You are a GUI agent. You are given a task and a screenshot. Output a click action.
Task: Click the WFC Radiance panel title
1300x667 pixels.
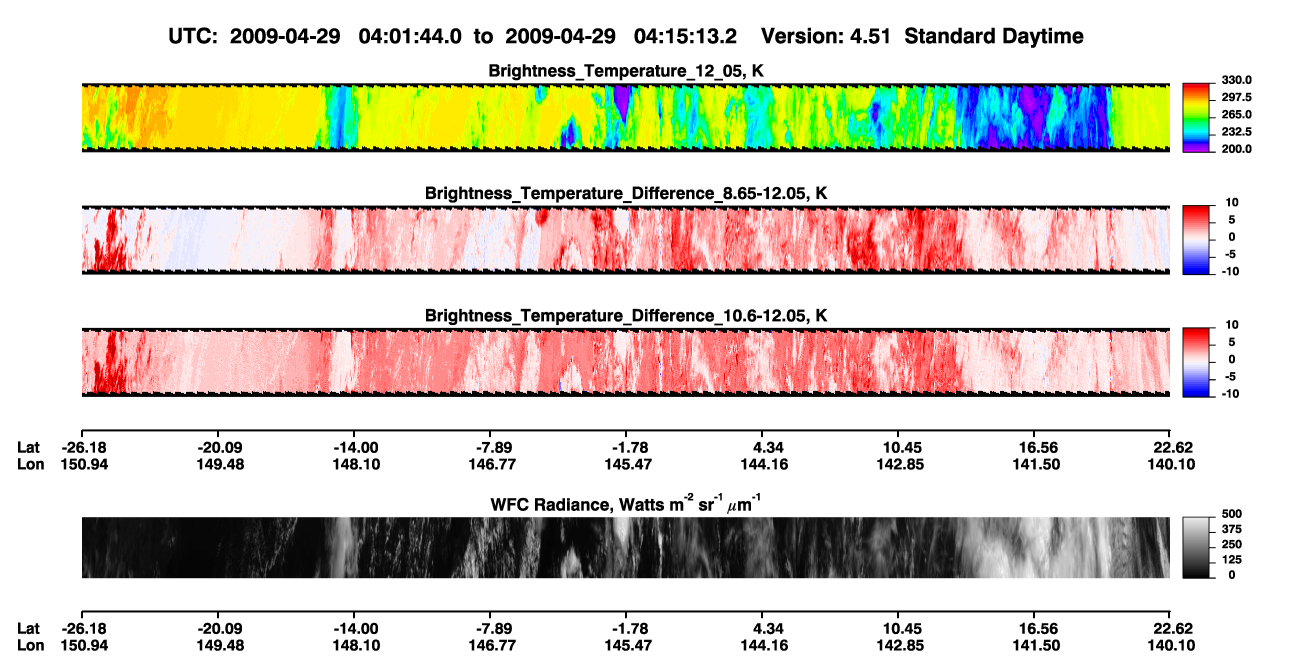626,503
